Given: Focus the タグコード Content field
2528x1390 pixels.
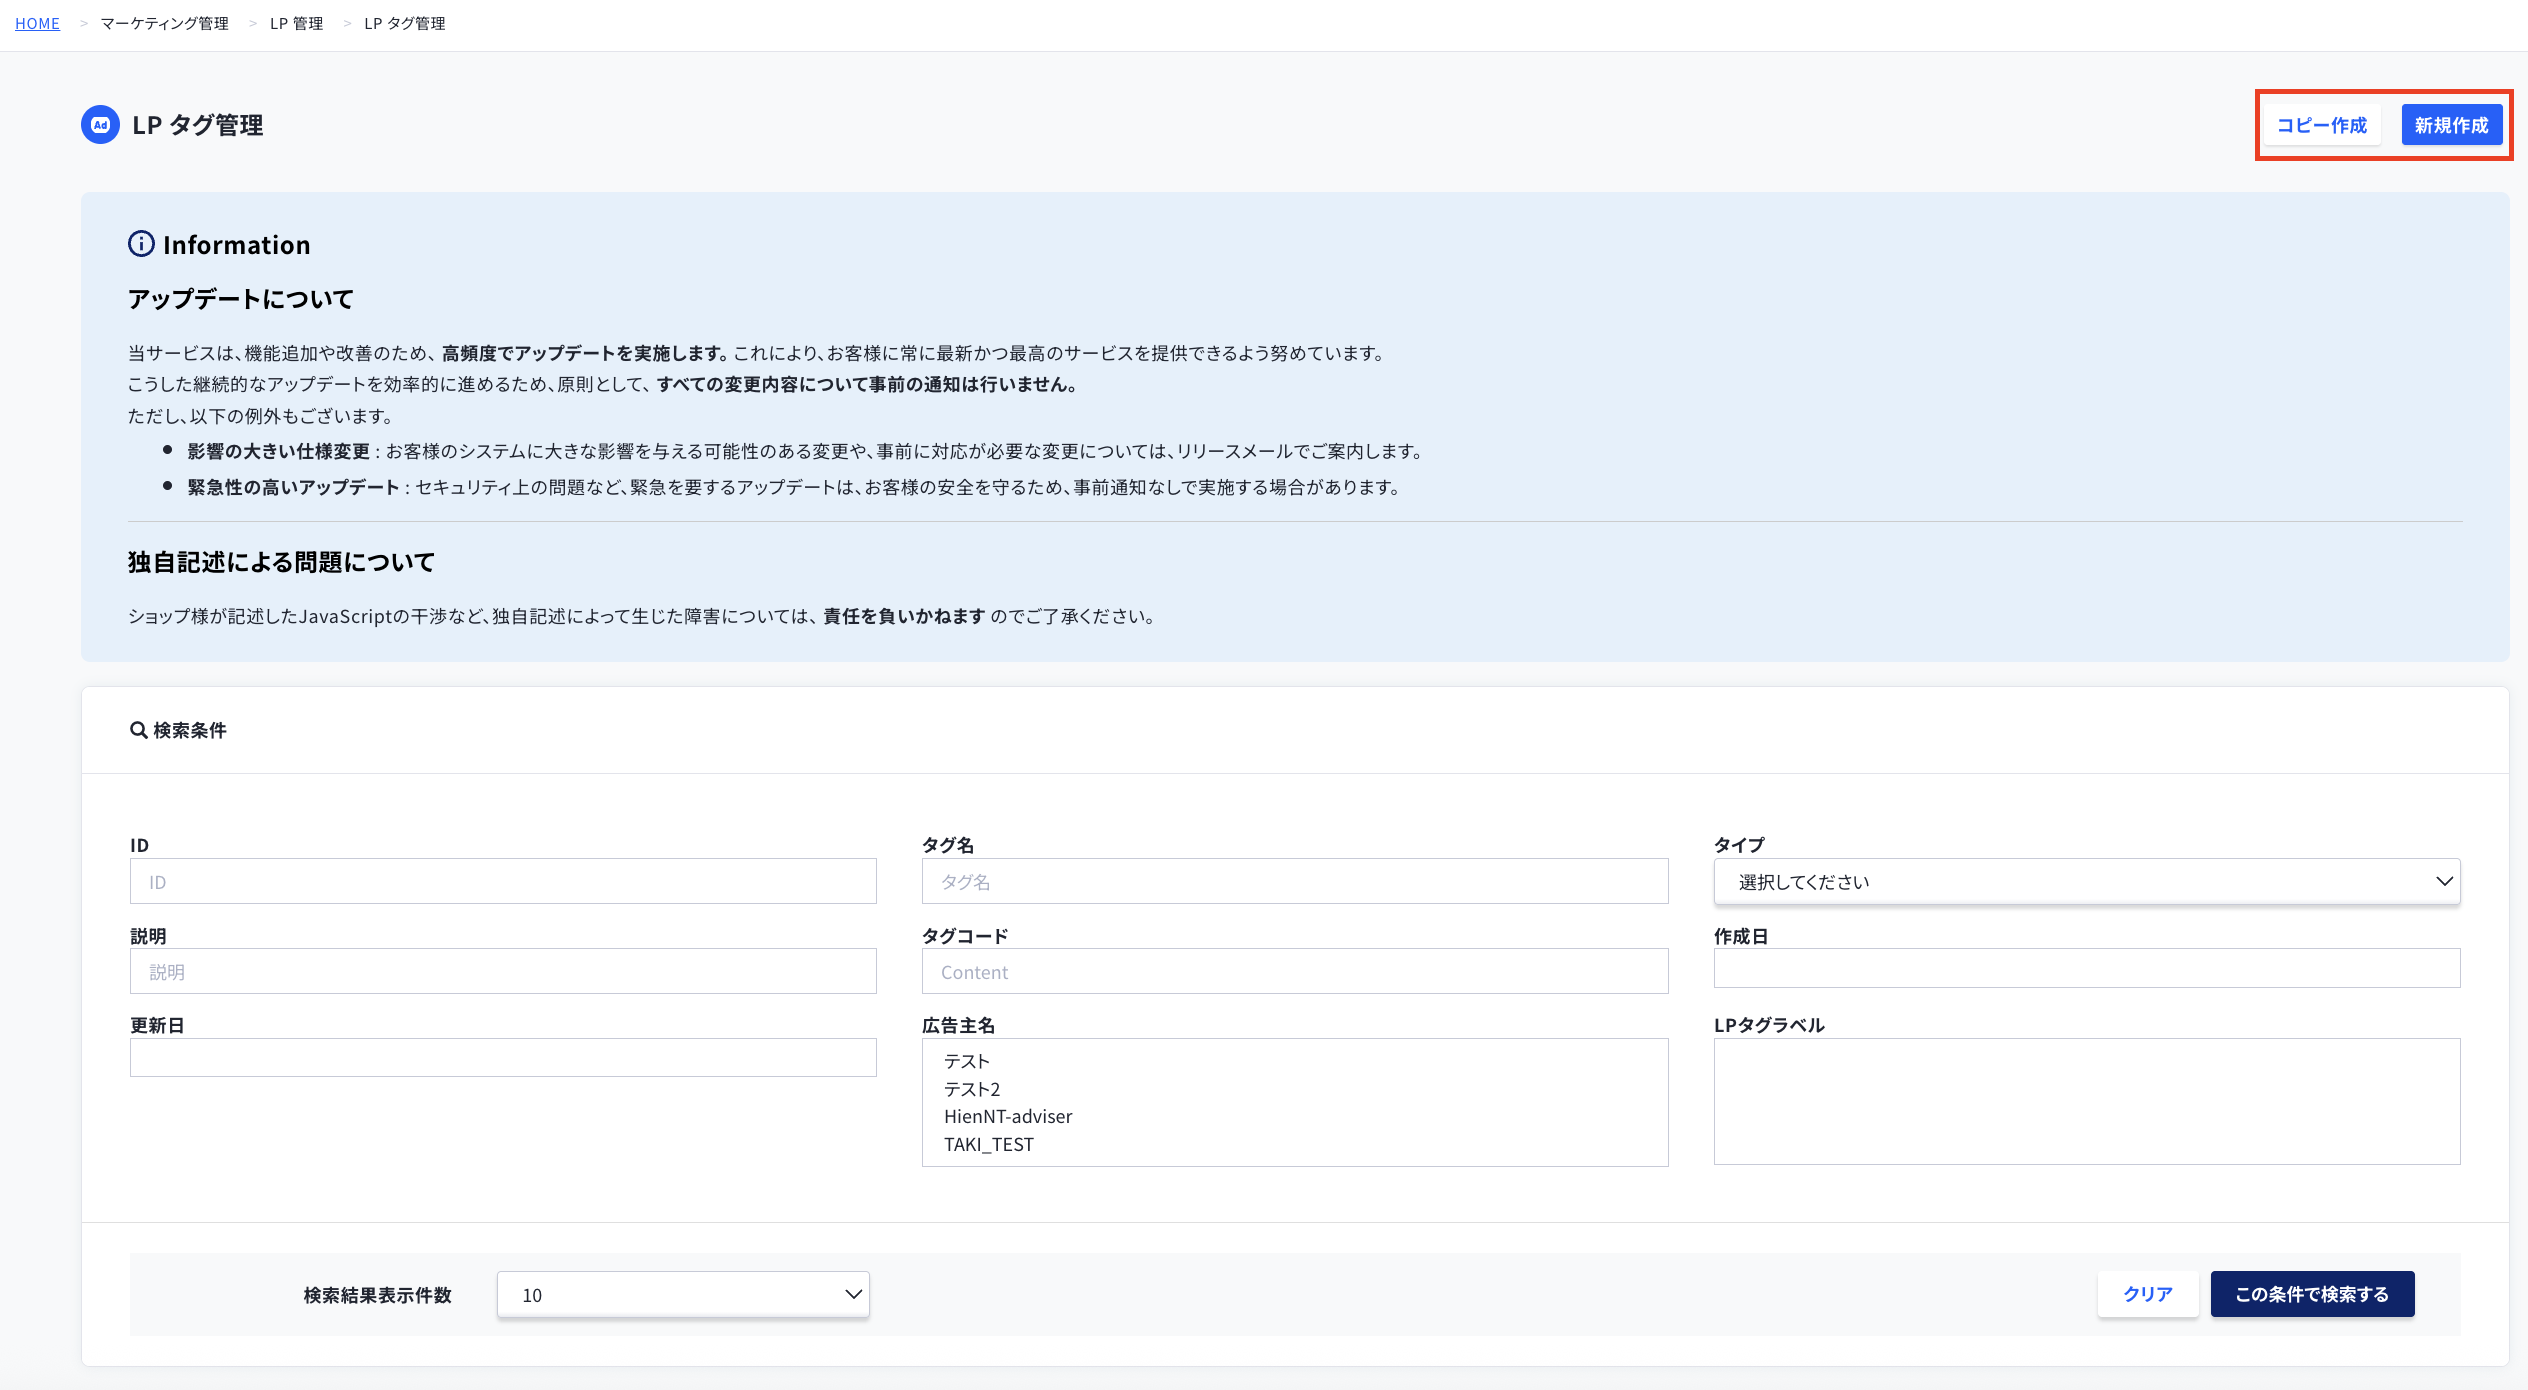Looking at the screenshot, I should pos(1295,971).
